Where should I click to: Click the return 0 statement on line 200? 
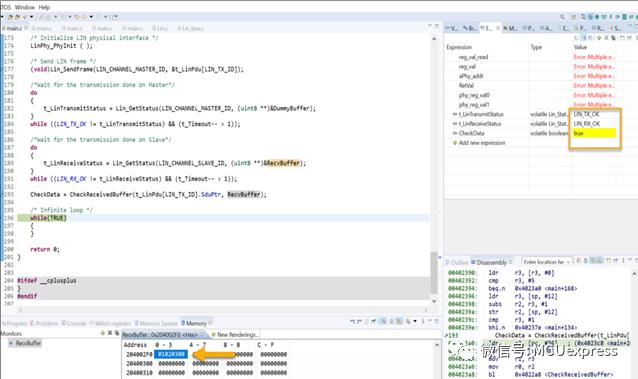[45, 249]
